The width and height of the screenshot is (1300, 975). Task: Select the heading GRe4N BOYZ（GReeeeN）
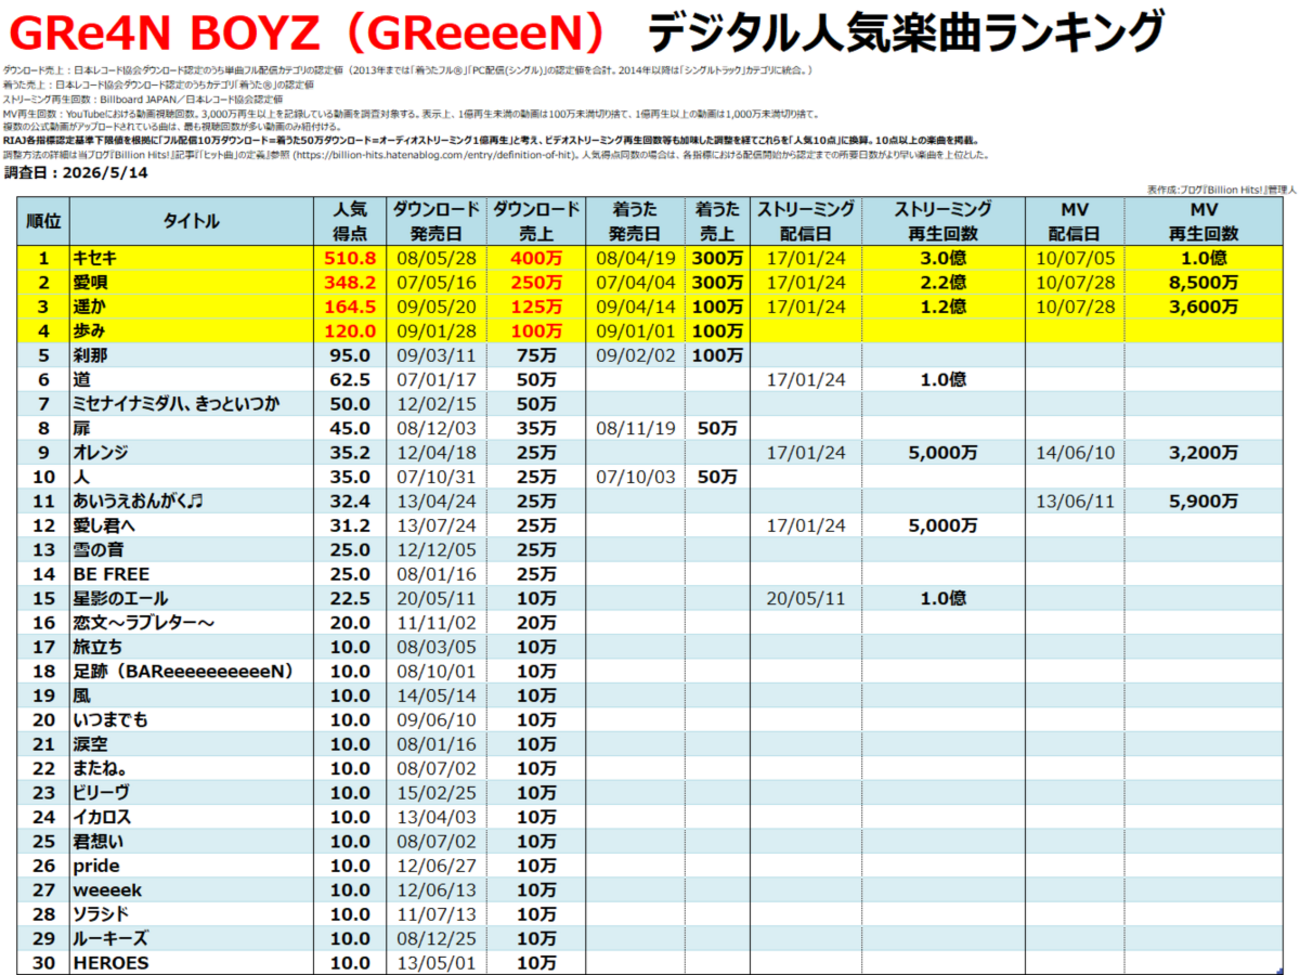tap(307, 33)
